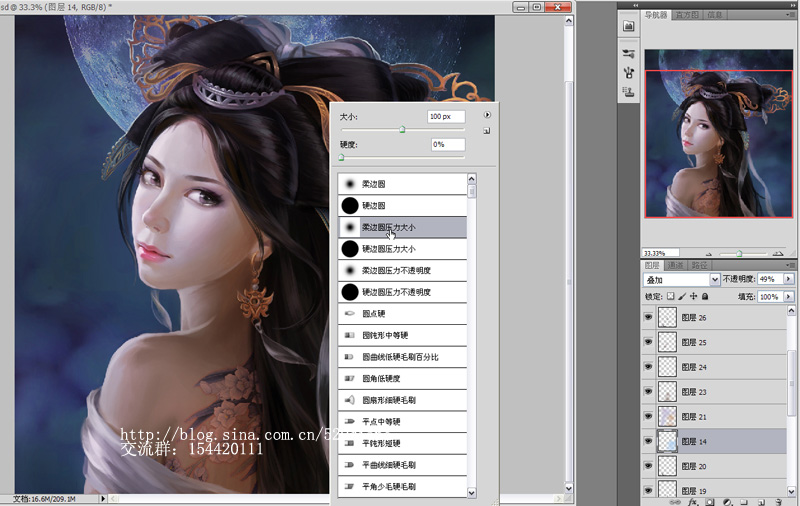
Task: Add a layer style with the fx icon
Action: click(693, 502)
